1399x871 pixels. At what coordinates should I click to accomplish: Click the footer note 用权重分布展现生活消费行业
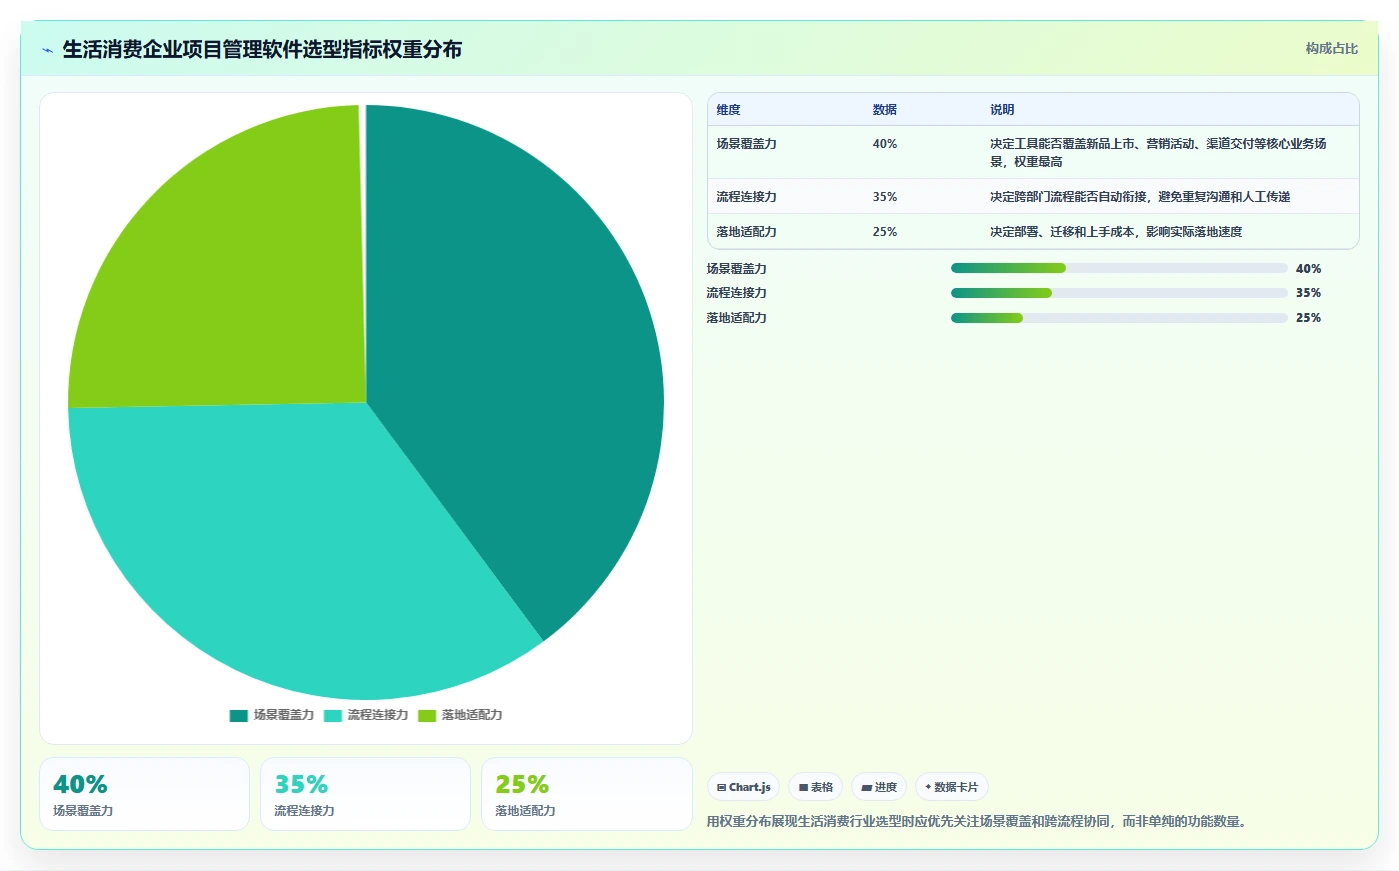click(x=978, y=822)
